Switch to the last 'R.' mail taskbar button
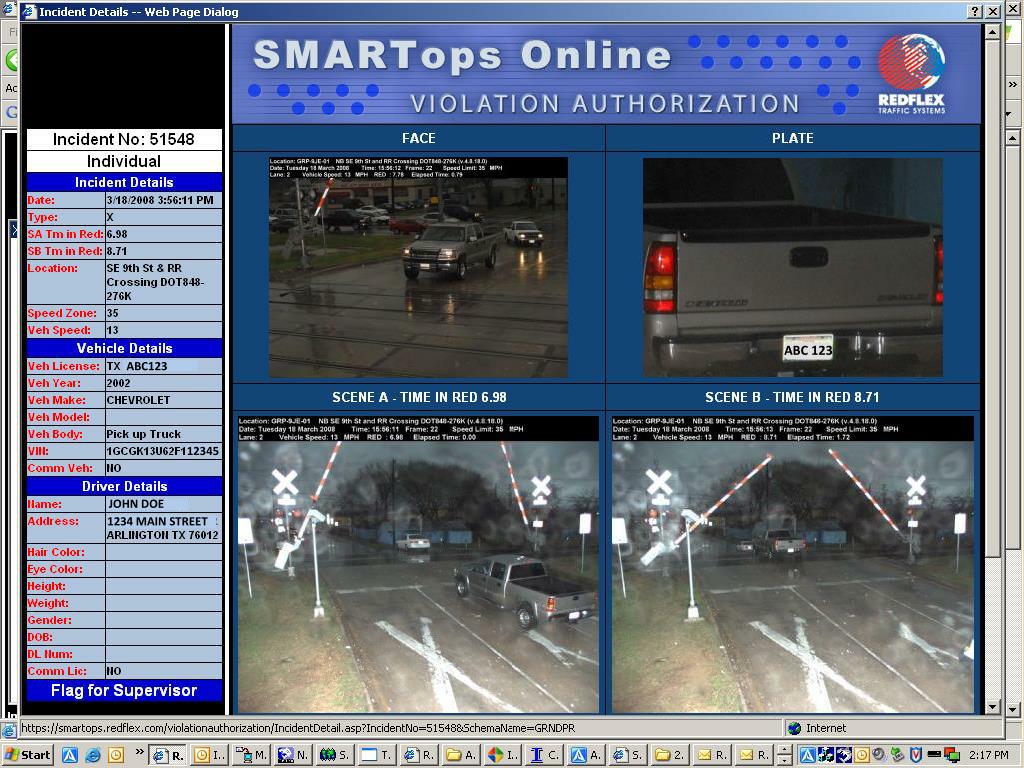 pyautogui.click(x=754, y=755)
